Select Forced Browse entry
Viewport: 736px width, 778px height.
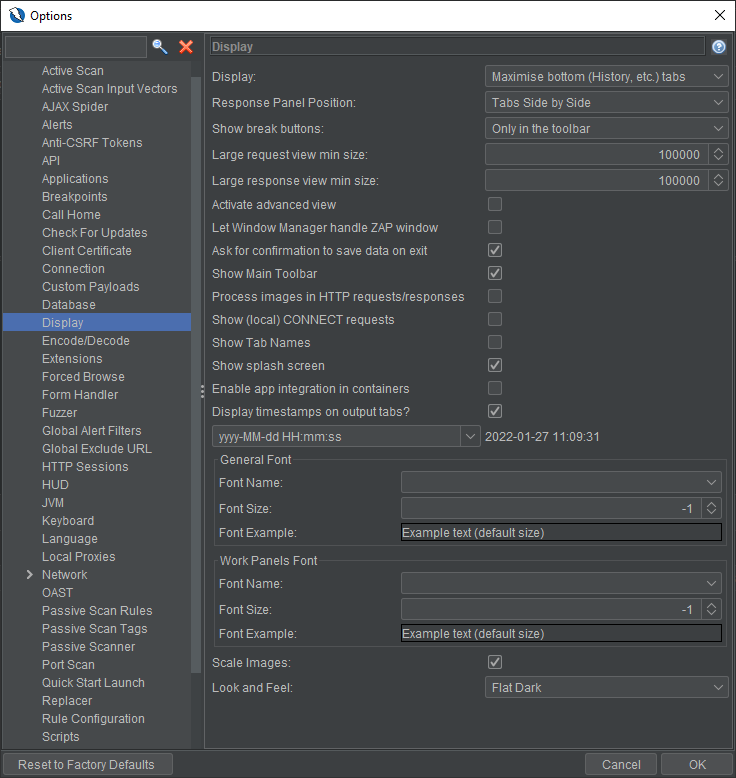point(83,377)
